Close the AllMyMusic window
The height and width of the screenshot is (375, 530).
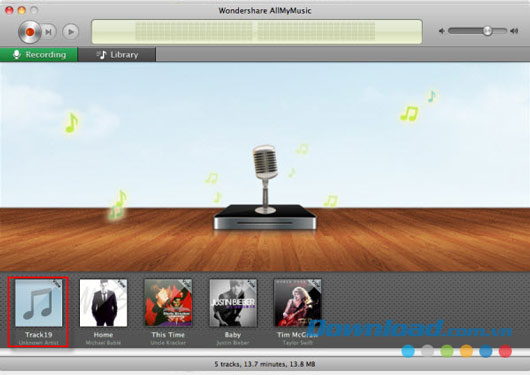coord(9,10)
